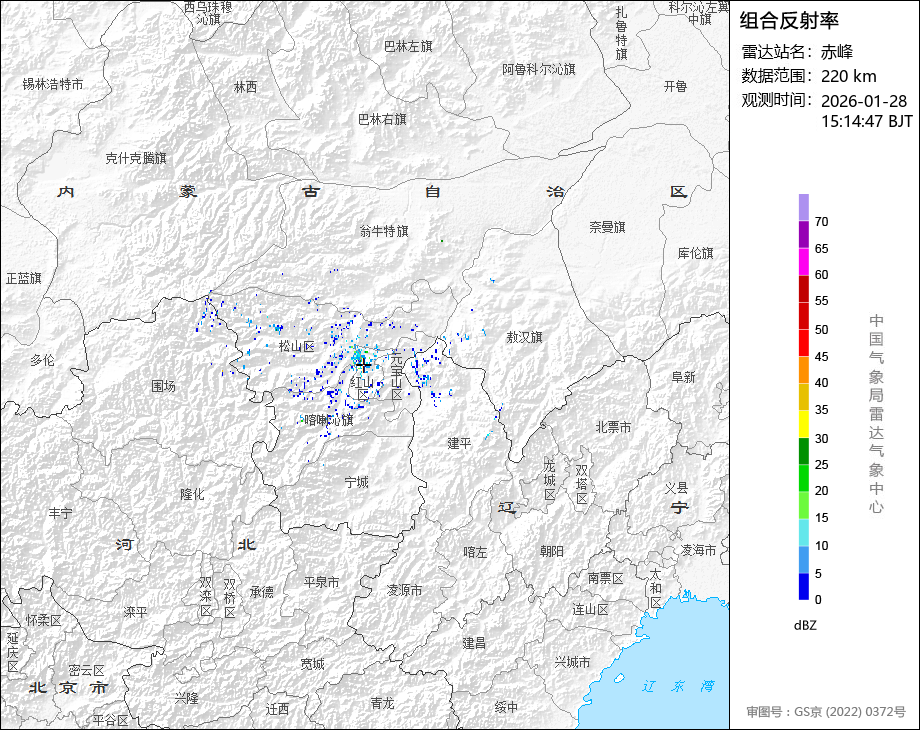The height and width of the screenshot is (730, 920).
Task: Click the 绥中 map label
Action: [506, 707]
